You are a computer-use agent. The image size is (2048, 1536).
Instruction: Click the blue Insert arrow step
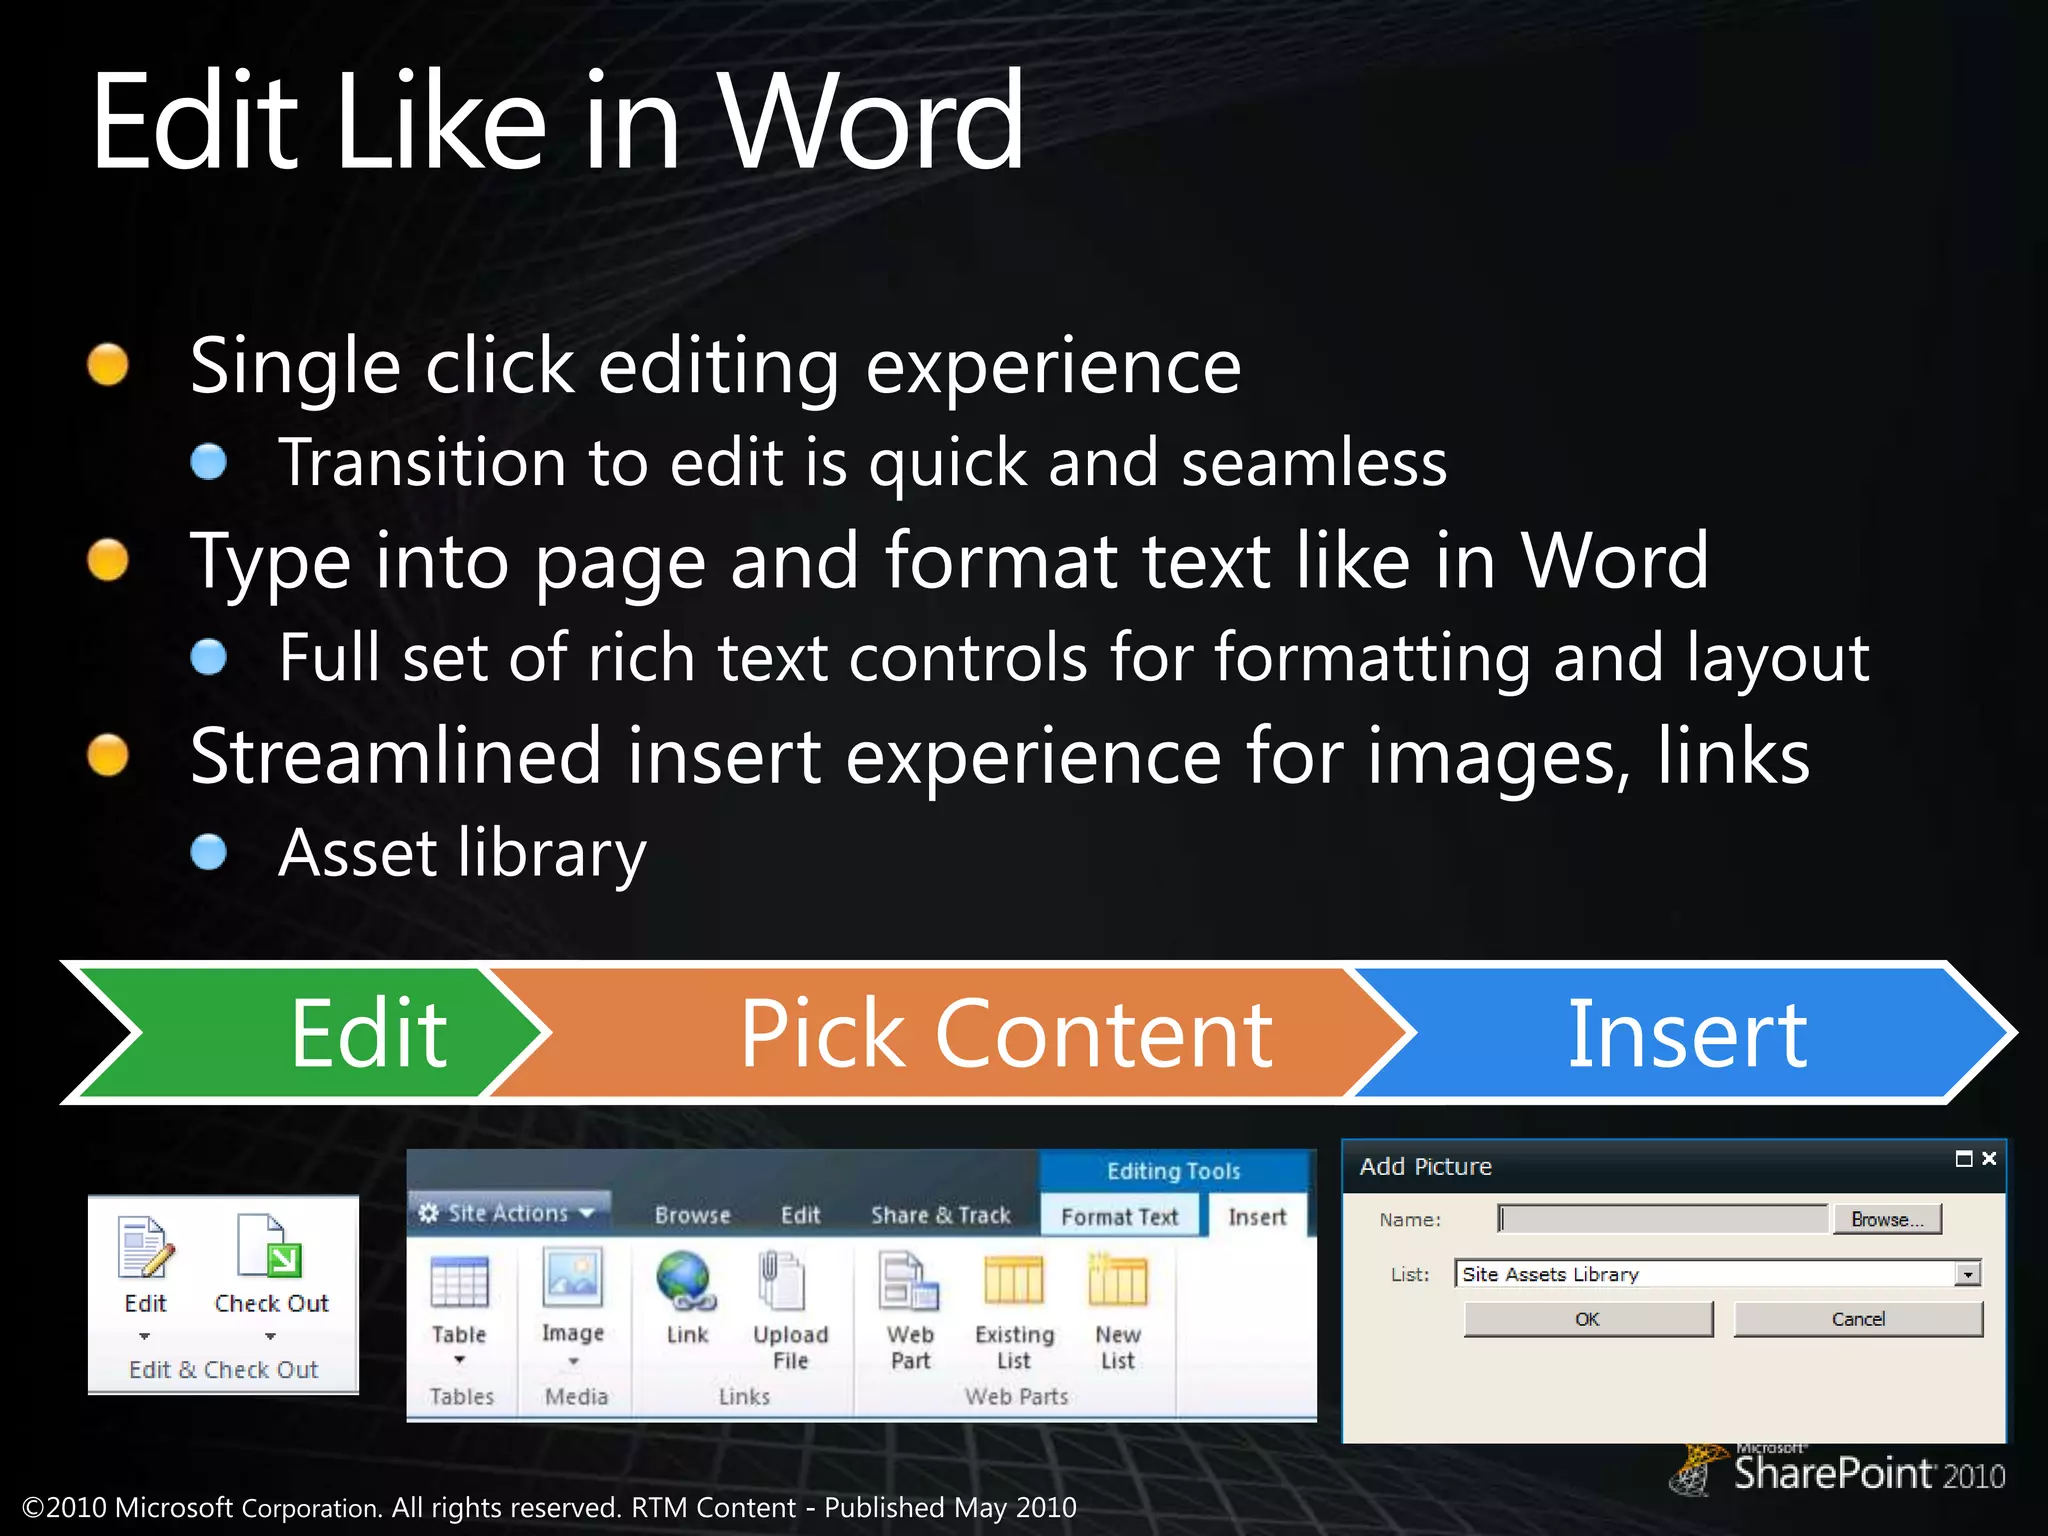[1685, 1032]
